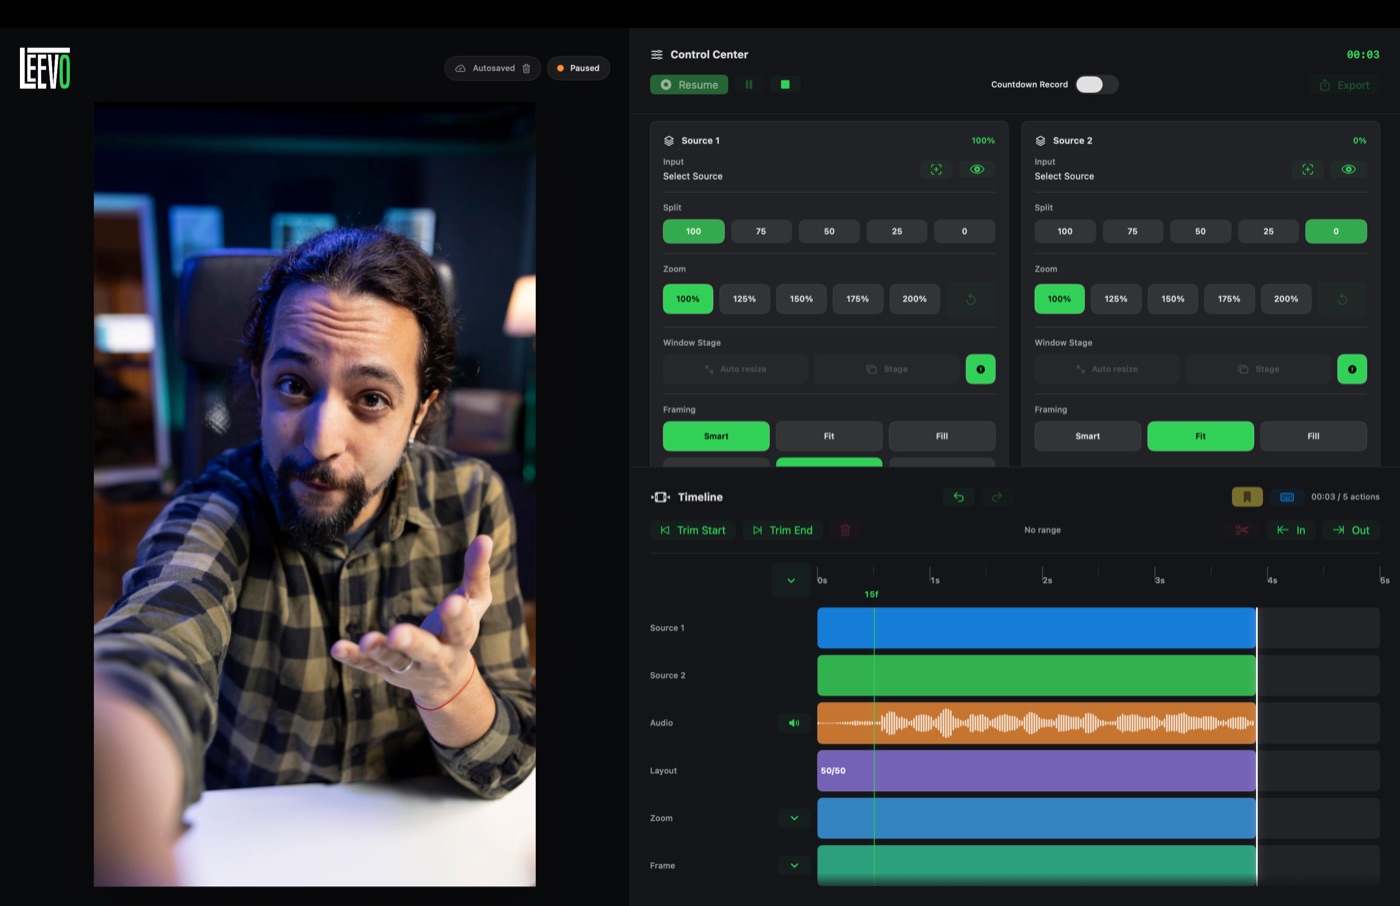Reset Source 2 zoom with the reset icon

[1342, 299]
